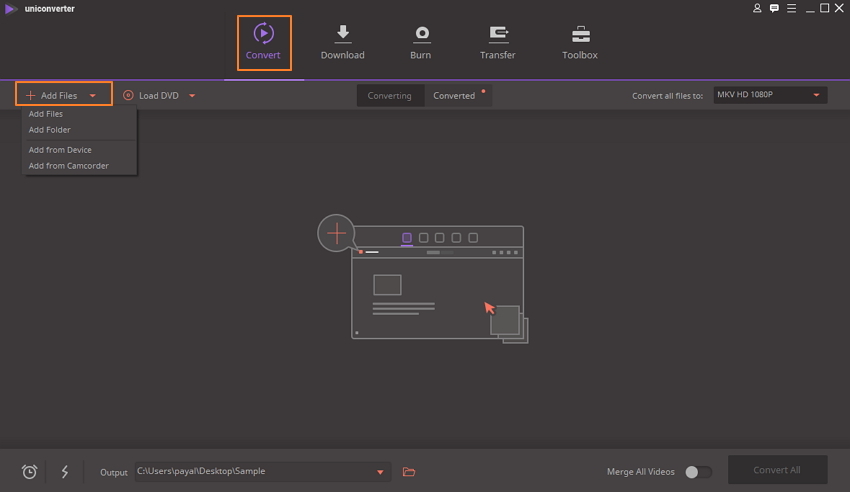Image resolution: width=850 pixels, height=492 pixels.
Task: Expand Load DVD dropdown arrow
Action: pyautogui.click(x=192, y=96)
